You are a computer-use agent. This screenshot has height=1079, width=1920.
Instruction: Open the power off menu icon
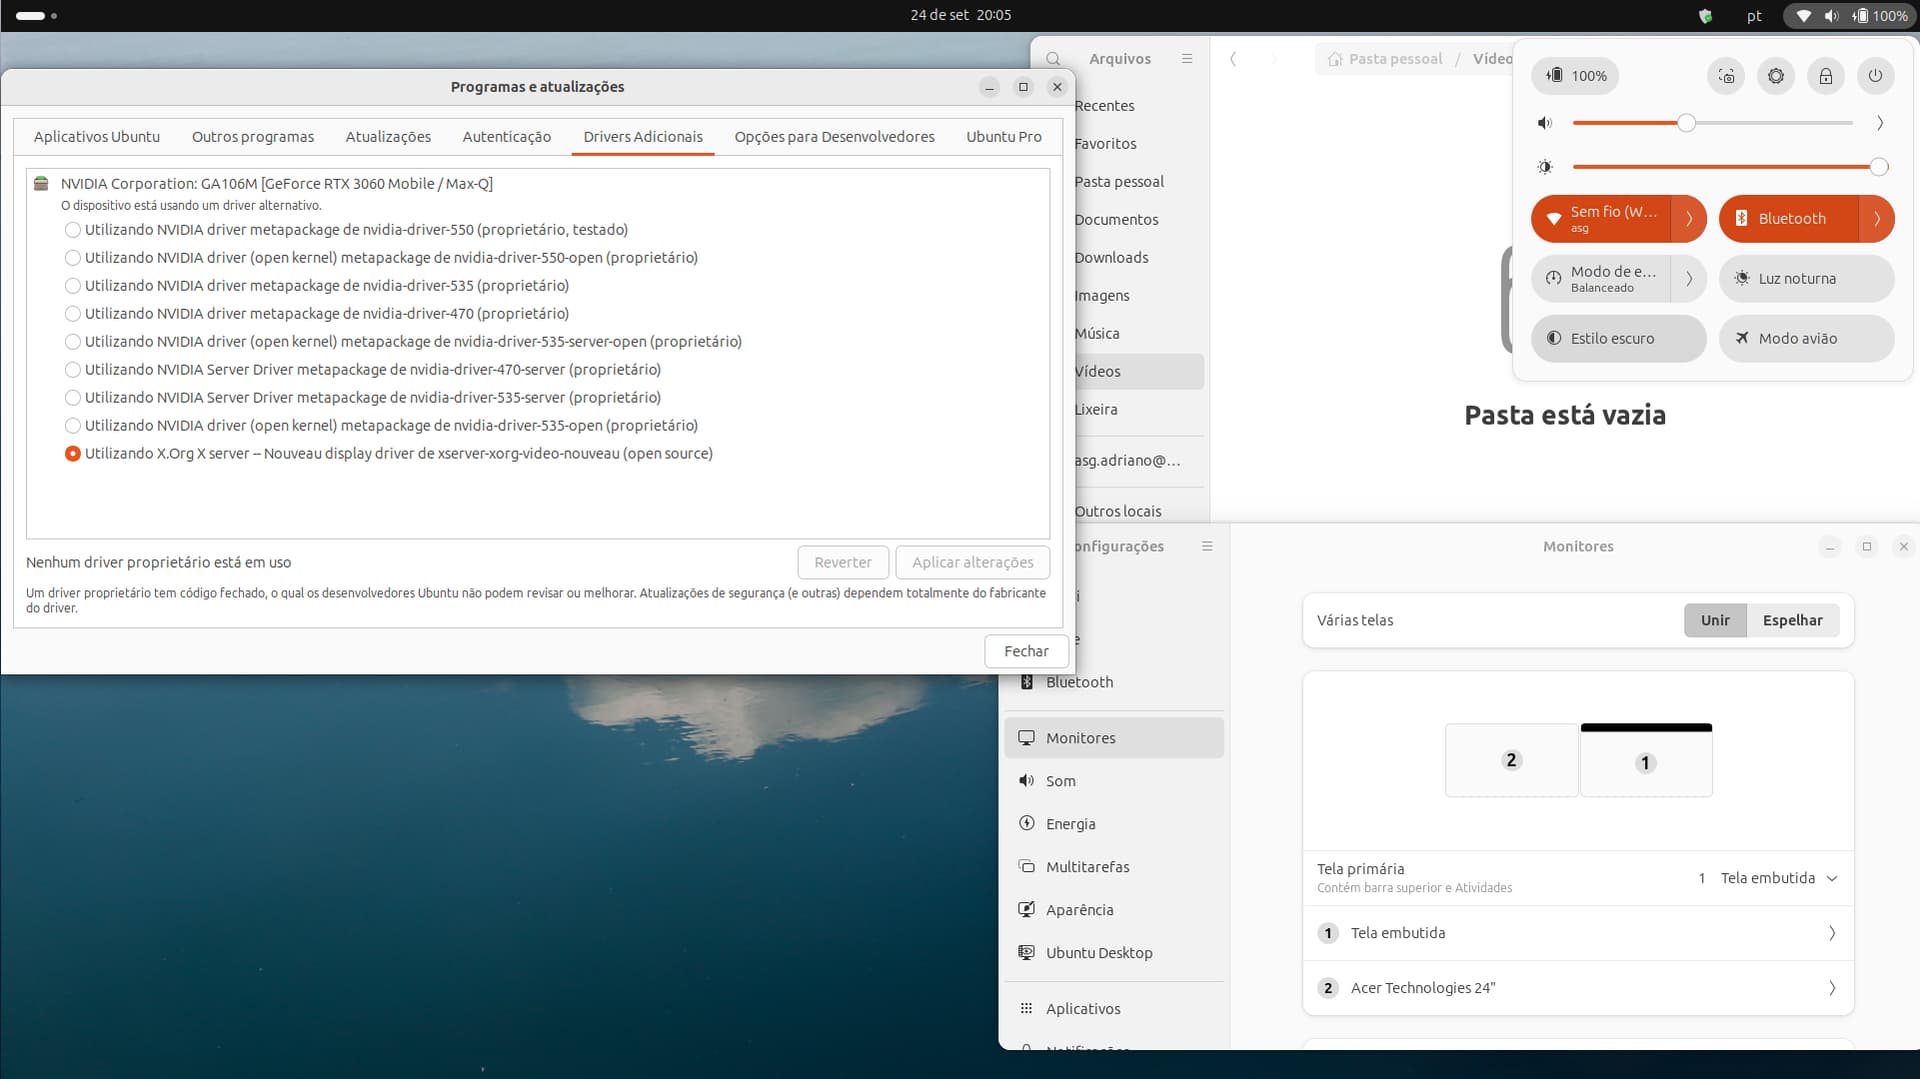point(1876,76)
